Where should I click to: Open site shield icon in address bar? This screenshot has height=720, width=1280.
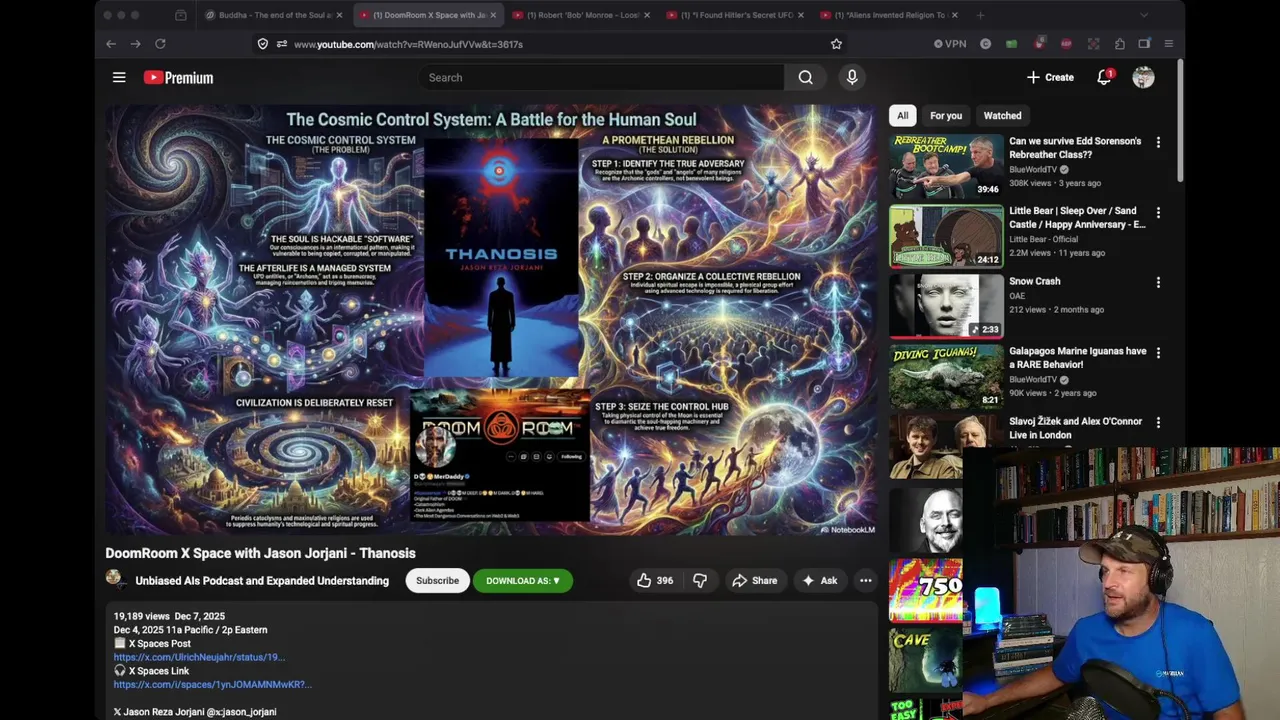[x=263, y=44]
